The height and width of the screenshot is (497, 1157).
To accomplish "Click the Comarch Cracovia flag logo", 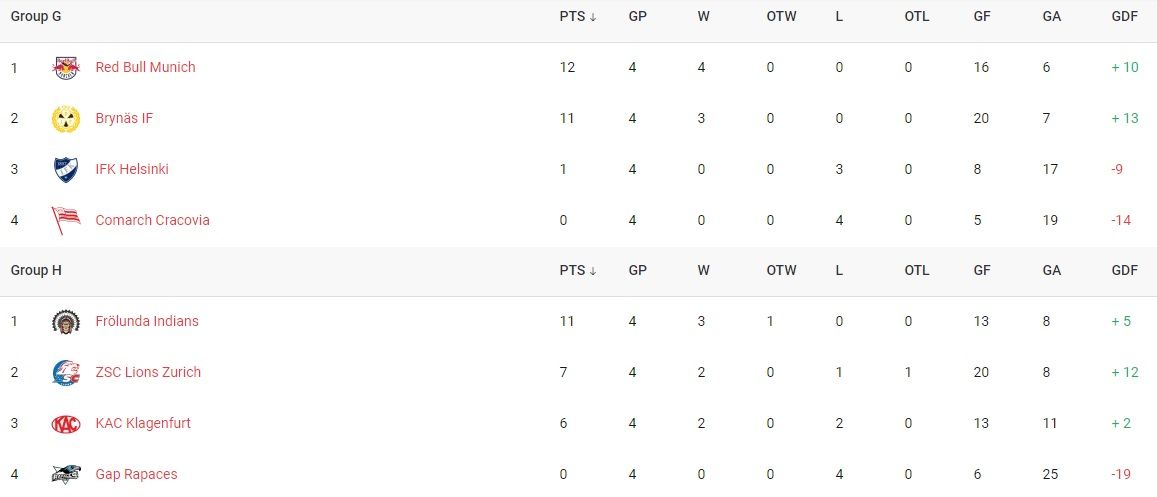I will pos(66,220).
